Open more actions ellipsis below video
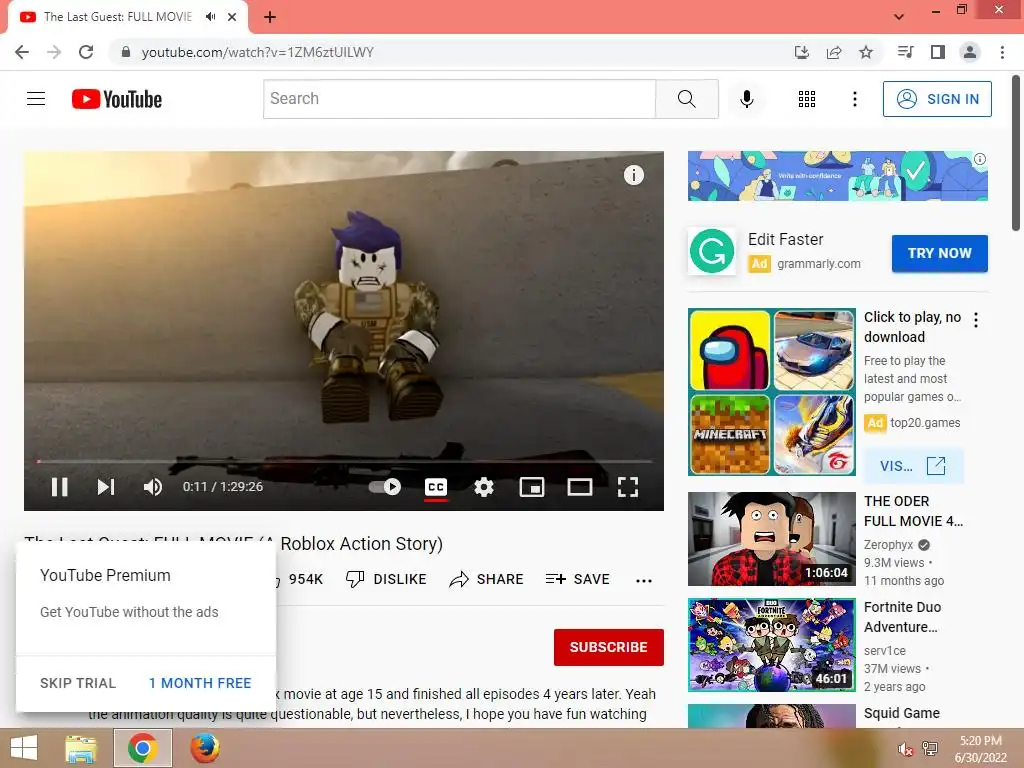Viewport: 1024px width, 768px height. point(644,580)
